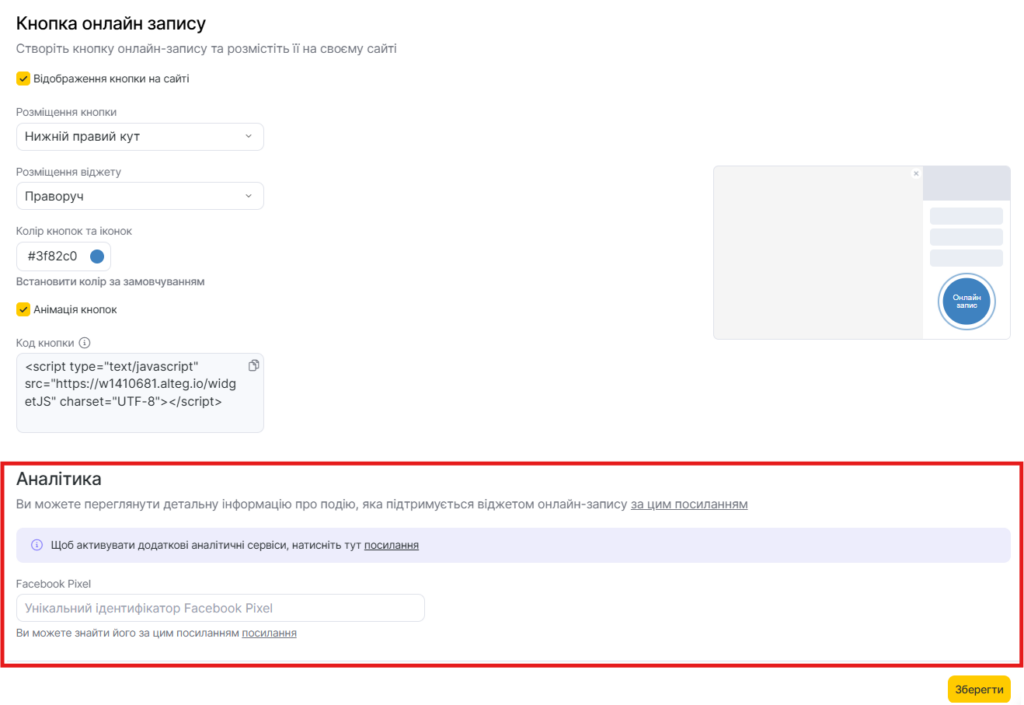Click info icon beside Код кнопки
Viewport: 1024px width, 705px height.
click(84, 343)
